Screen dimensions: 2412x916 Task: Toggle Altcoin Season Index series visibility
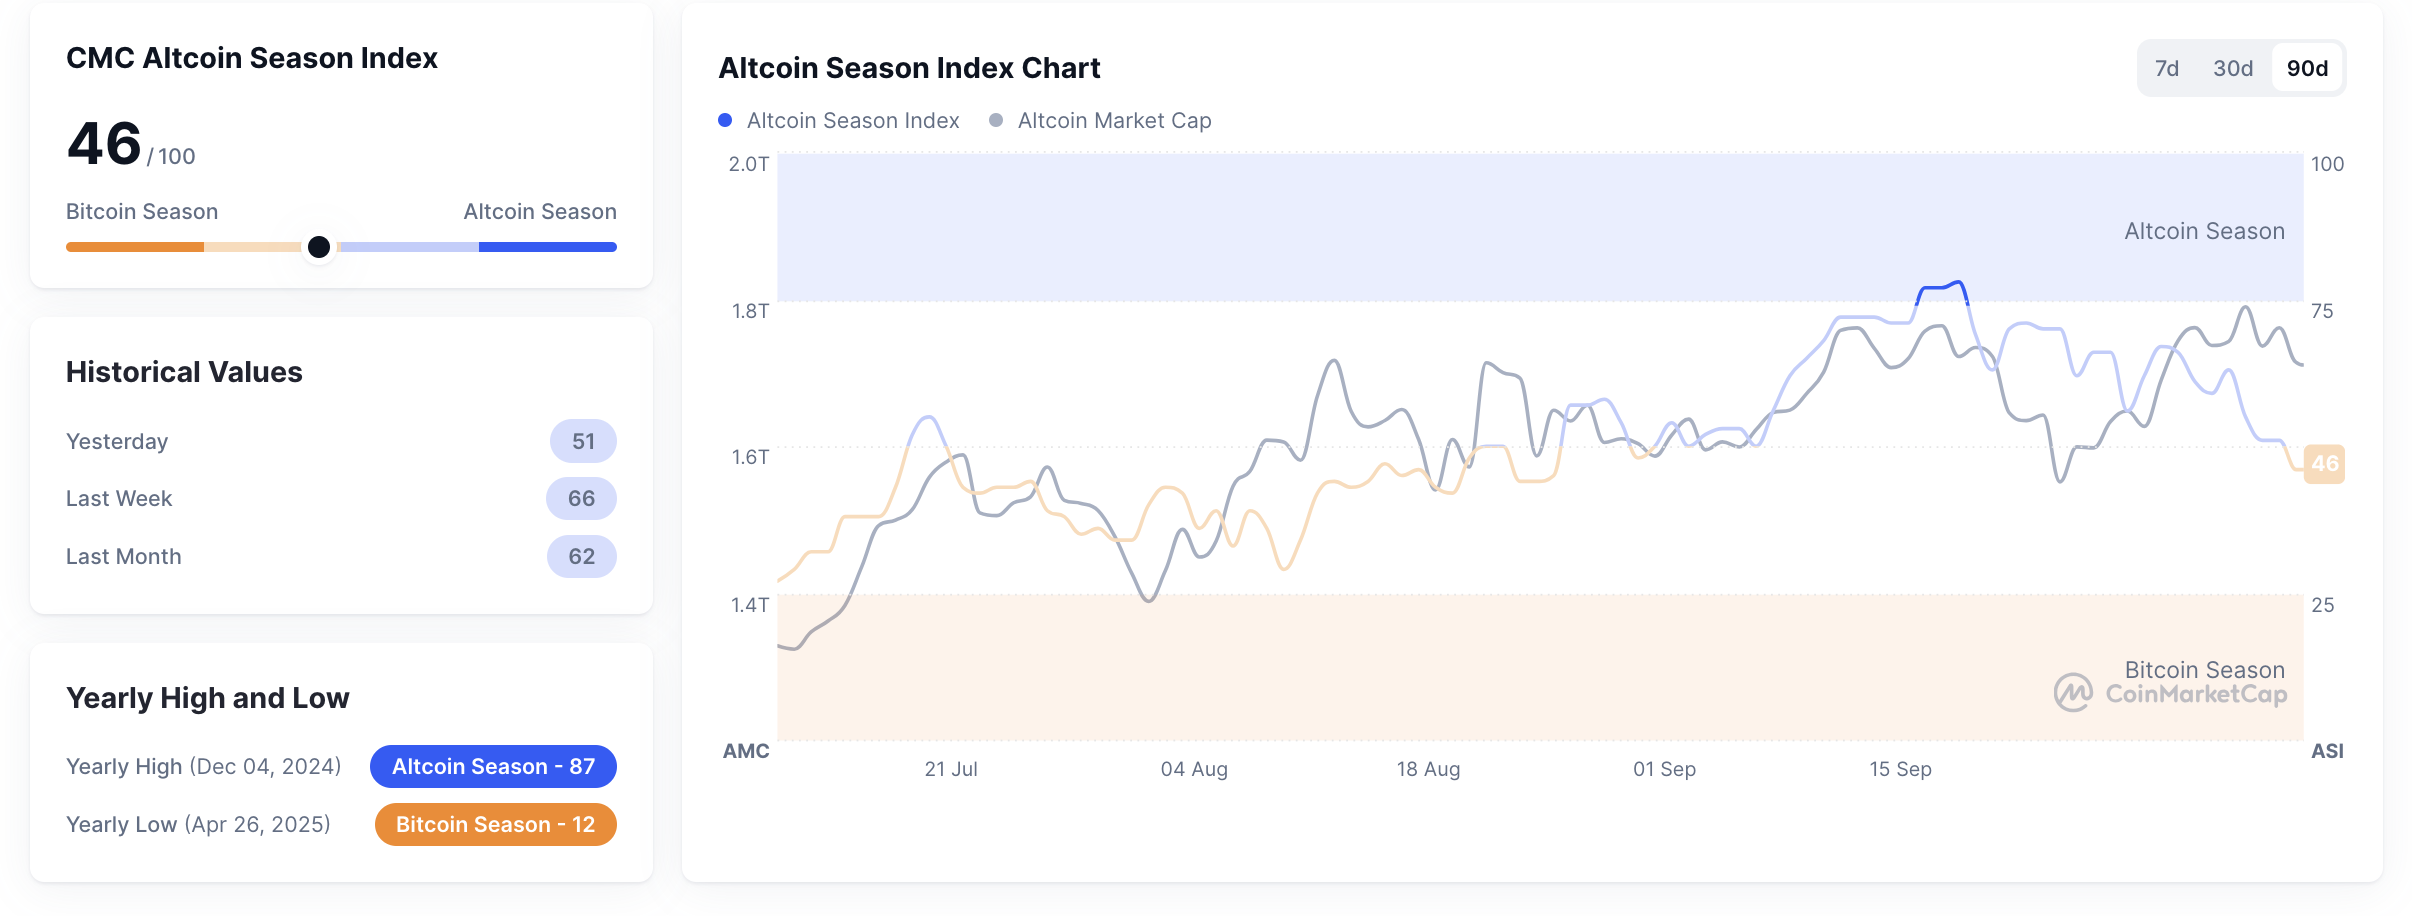(x=852, y=121)
